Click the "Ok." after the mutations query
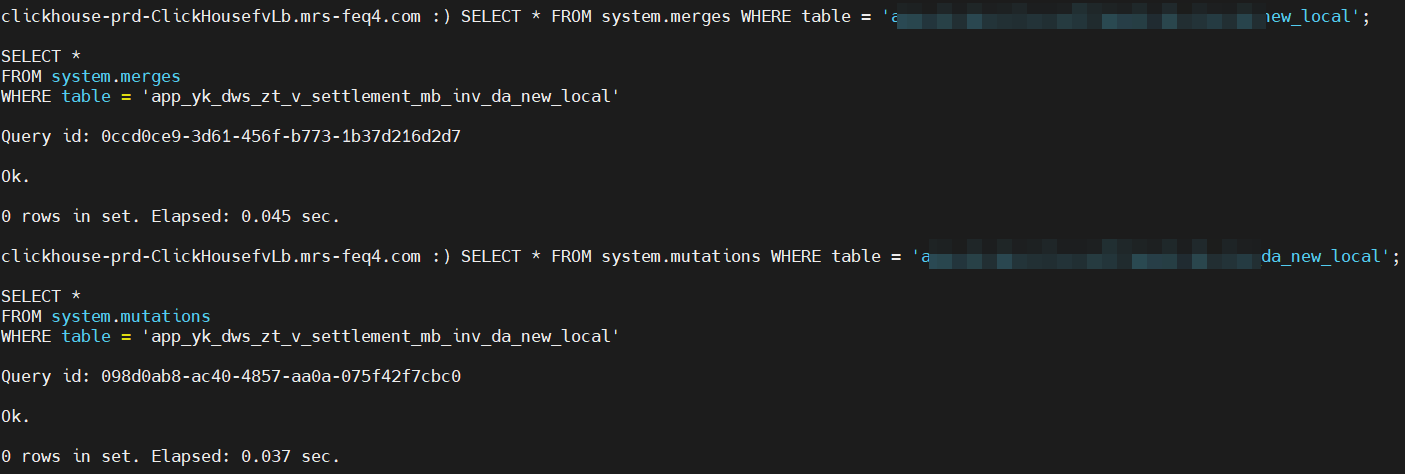Viewport: 1405px width, 474px height. tap(15, 416)
